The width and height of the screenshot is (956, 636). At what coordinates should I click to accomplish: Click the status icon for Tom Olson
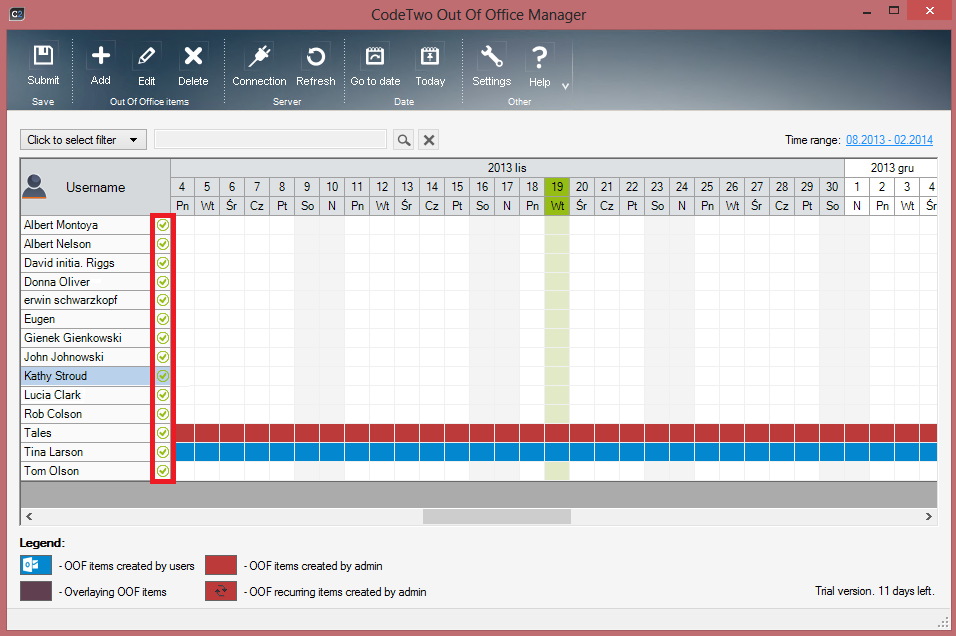click(x=163, y=471)
